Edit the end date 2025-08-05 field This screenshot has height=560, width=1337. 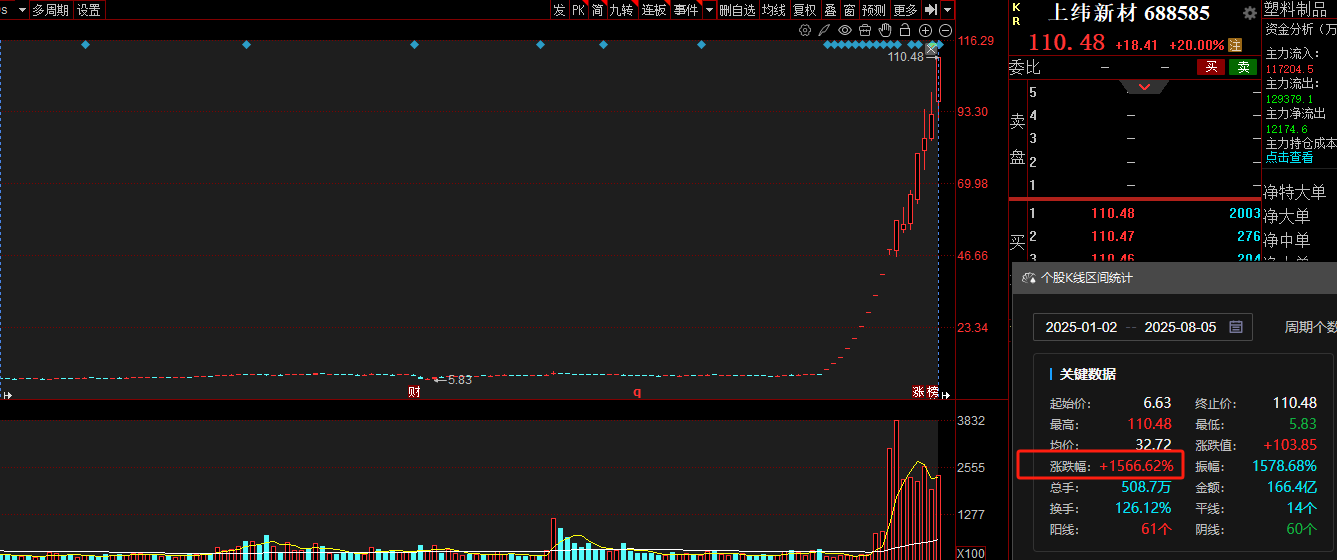pos(1181,327)
